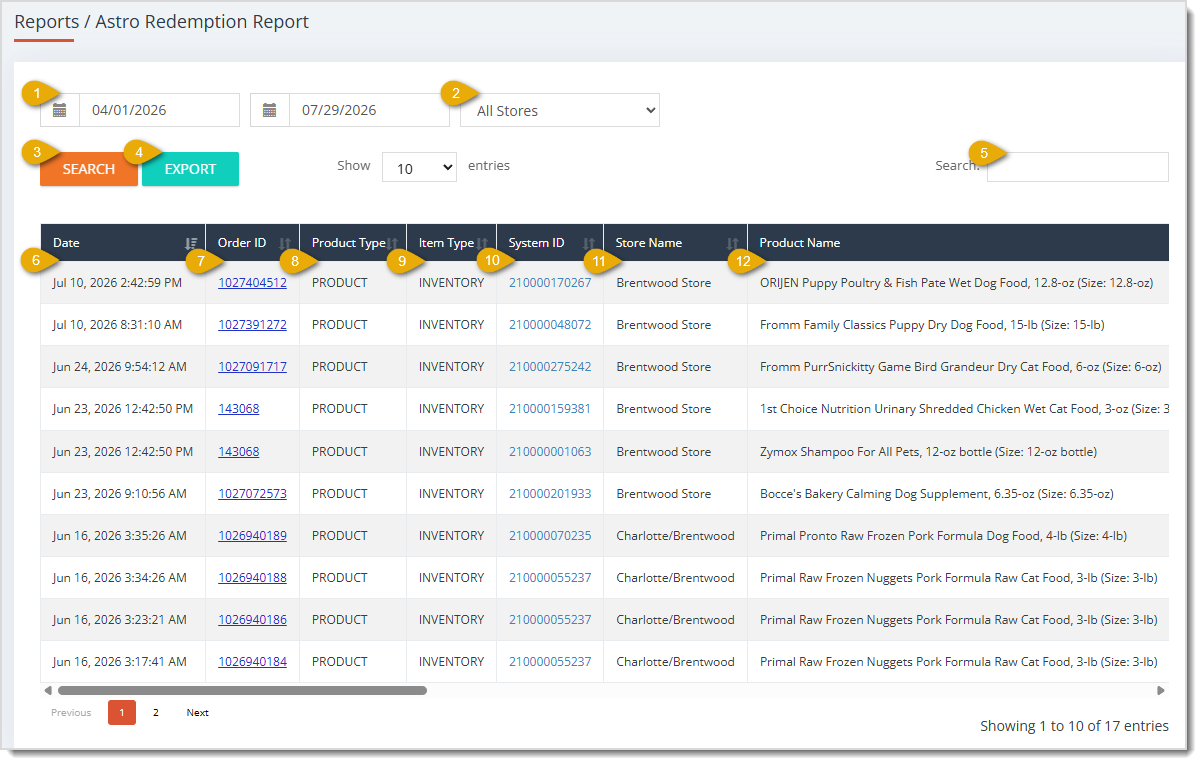
Task: Click into the table Search box
Action: pyautogui.click(x=1077, y=167)
